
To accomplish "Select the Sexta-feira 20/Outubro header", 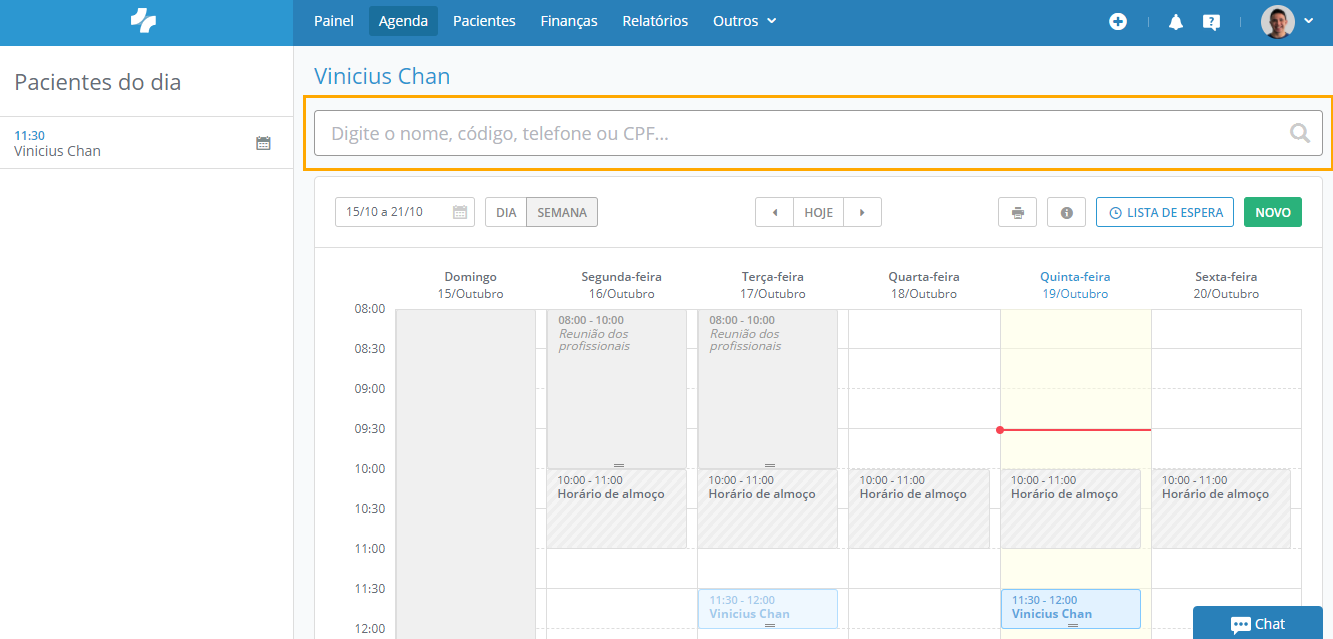I will [1226, 285].
